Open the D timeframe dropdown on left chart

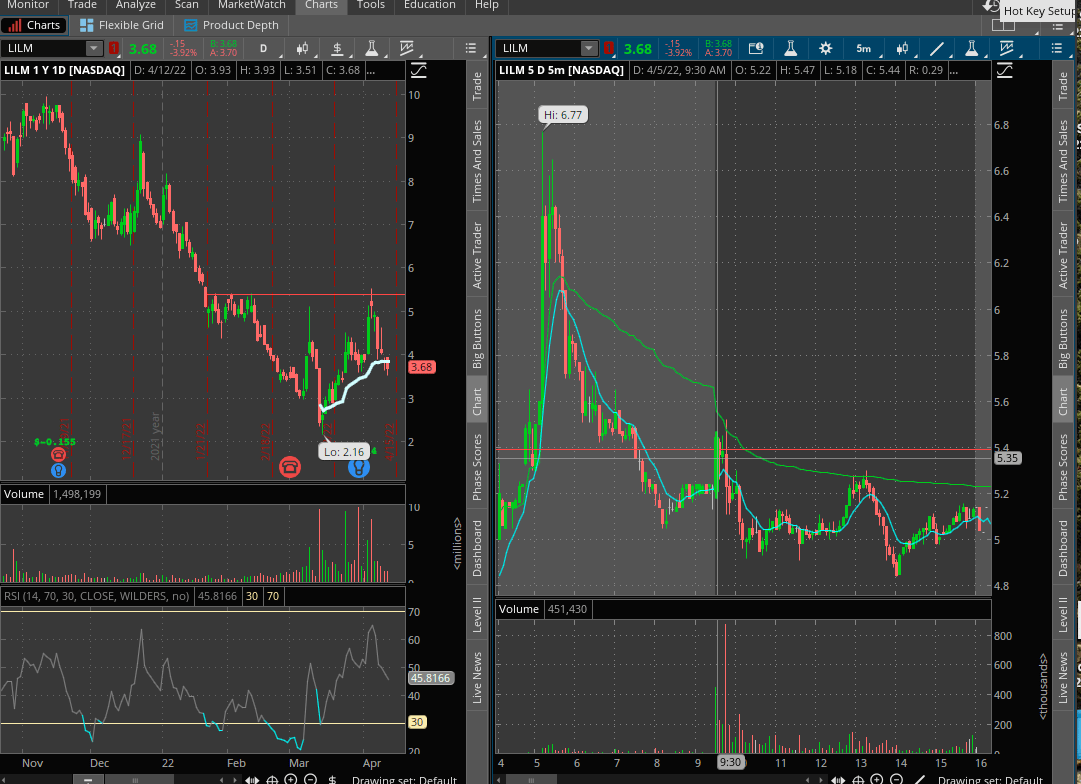[x=264, y=48]
